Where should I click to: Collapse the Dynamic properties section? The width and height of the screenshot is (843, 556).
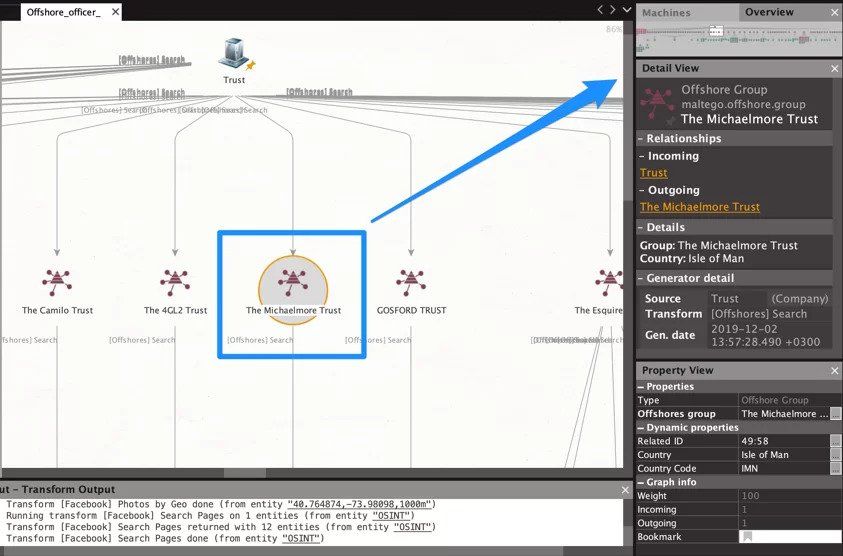(640, 428)
